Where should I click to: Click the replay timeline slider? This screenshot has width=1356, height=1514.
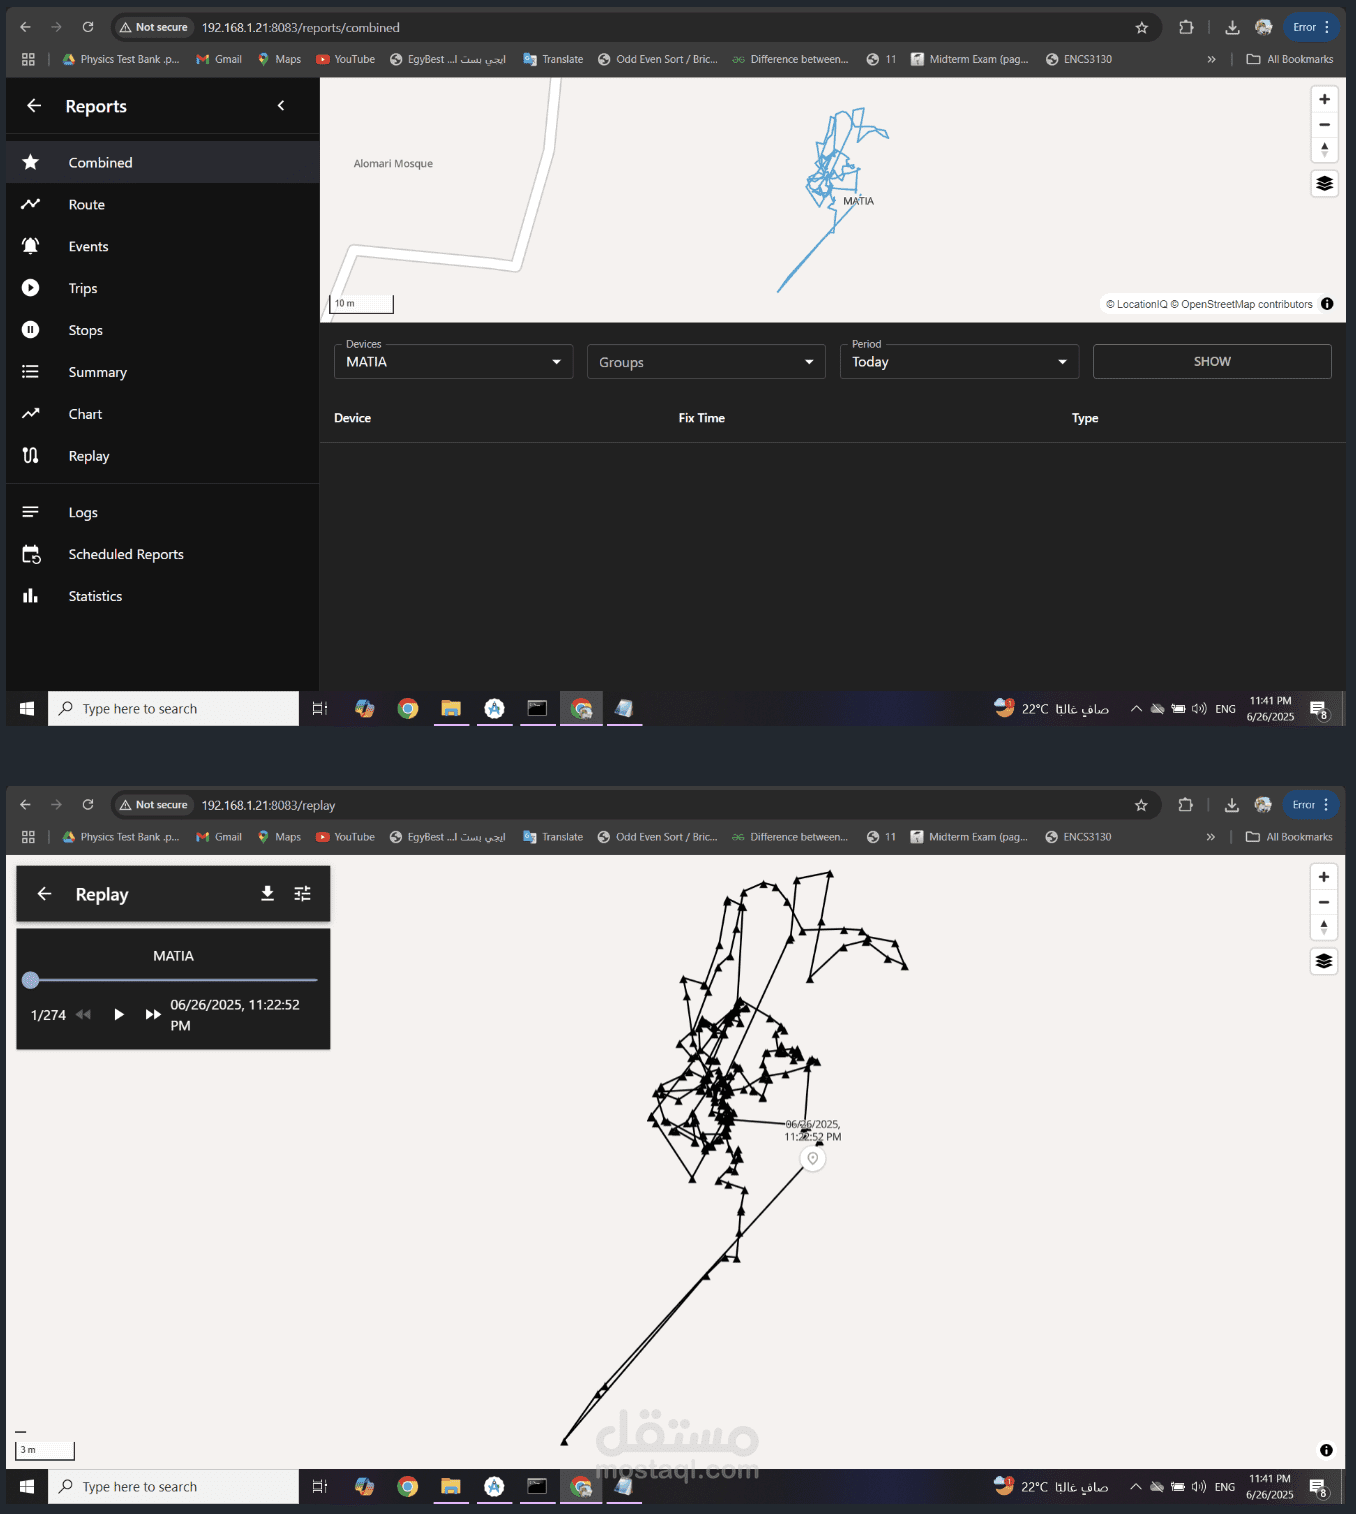click(x=173, y=980)
